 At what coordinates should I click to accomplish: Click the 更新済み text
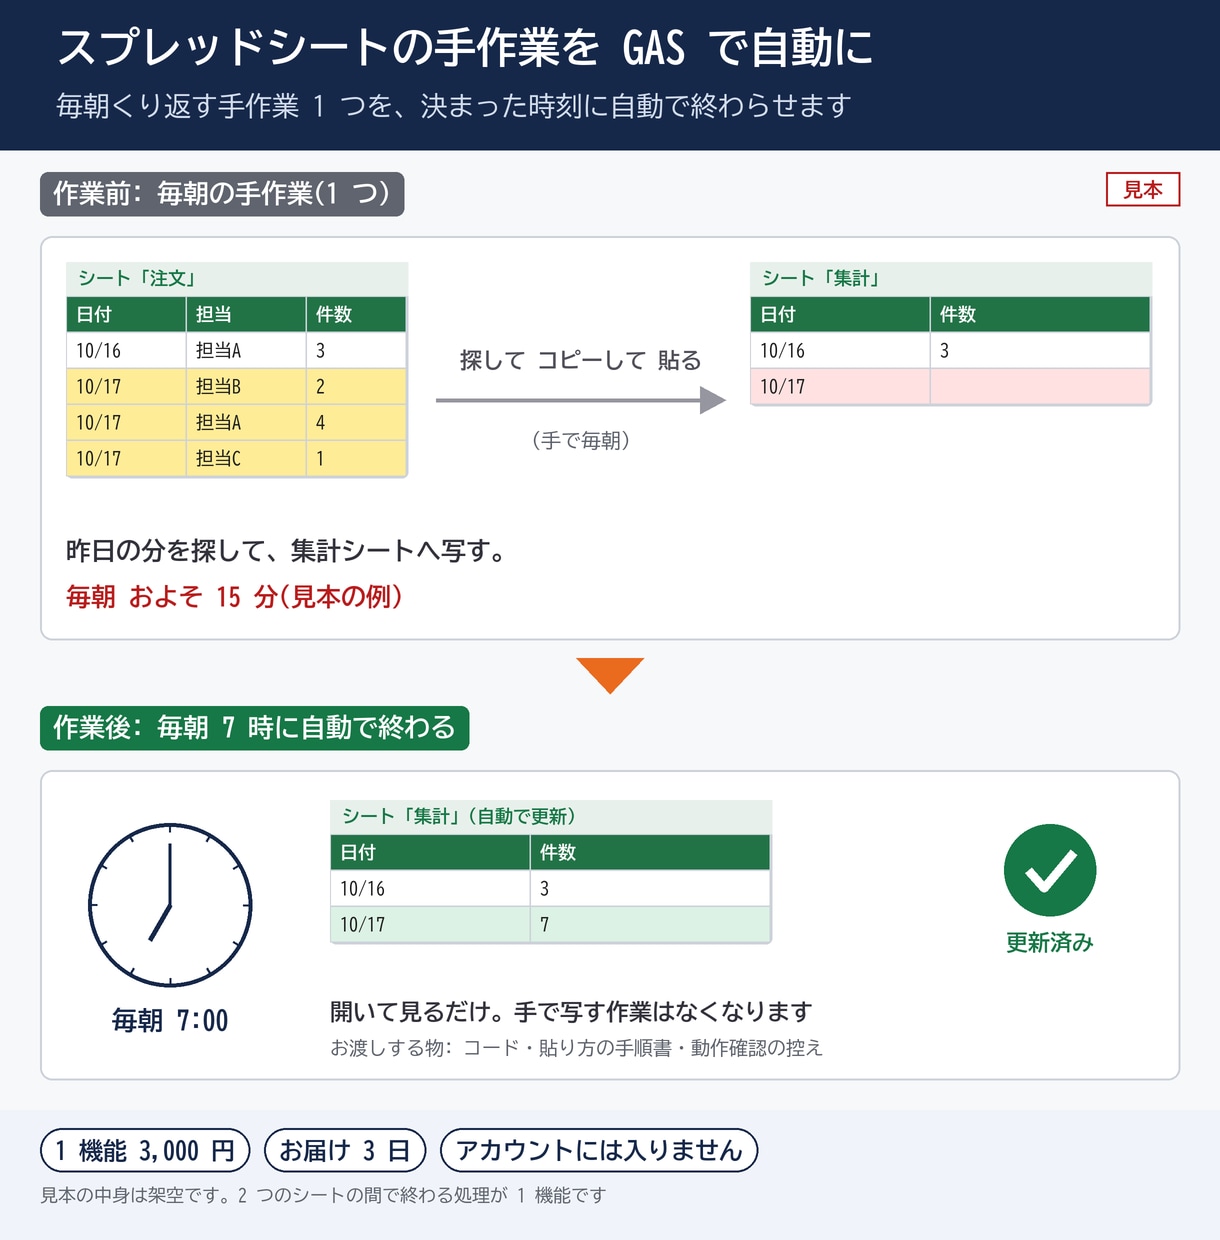[1050, 942]
